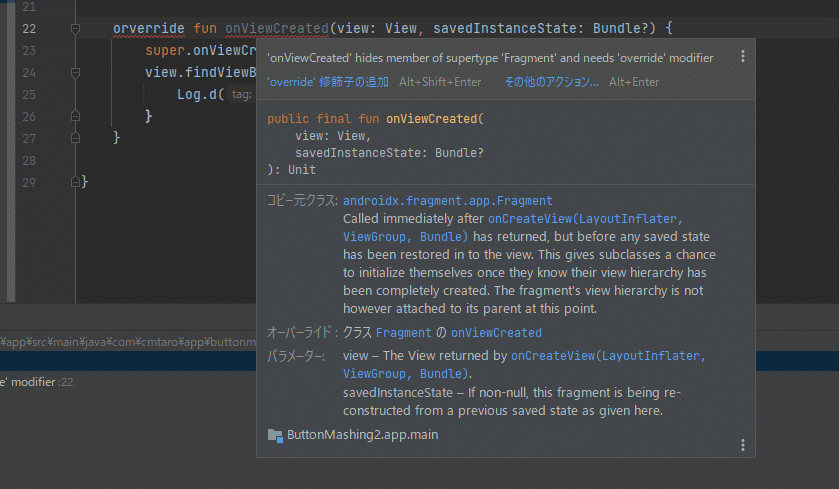This screenshot has width=839, height=489.
Task: Open "その他のアクション..." link
Action: click(551, 82)
